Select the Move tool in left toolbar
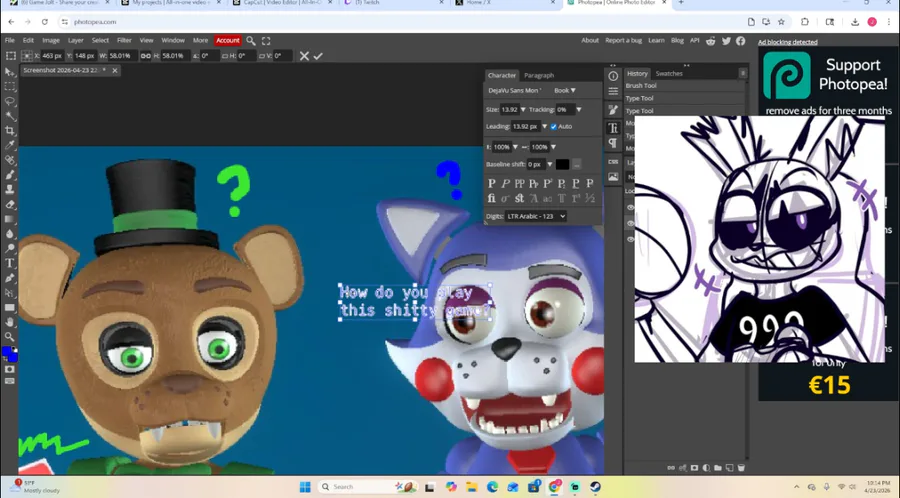Viewport: 900px width, 498px height. pyautogui.click(x=10, y=72)
